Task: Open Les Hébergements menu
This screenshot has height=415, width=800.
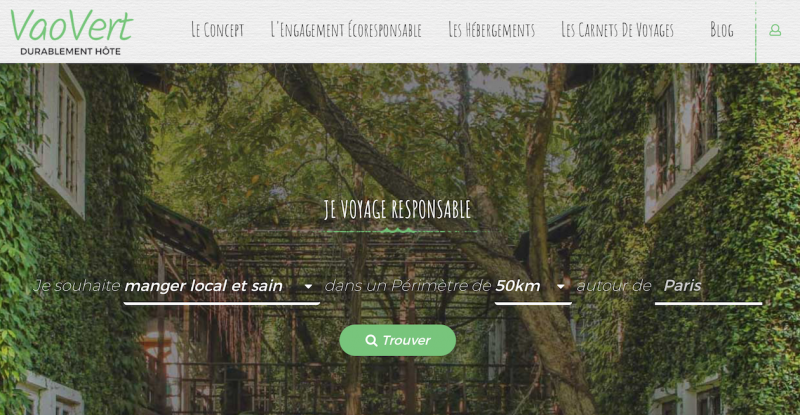Action: (491, 30)
